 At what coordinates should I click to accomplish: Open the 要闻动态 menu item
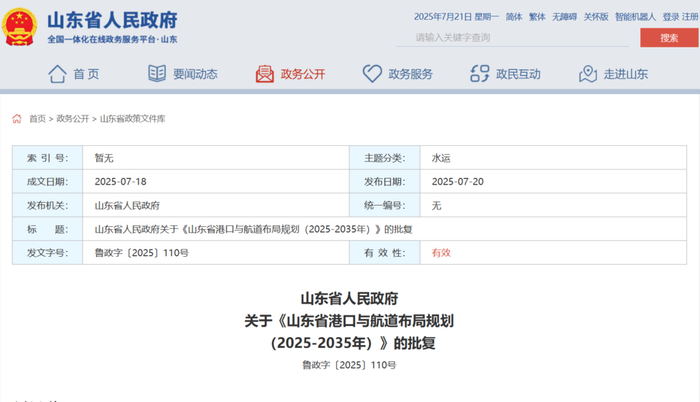tap(195, 74)
